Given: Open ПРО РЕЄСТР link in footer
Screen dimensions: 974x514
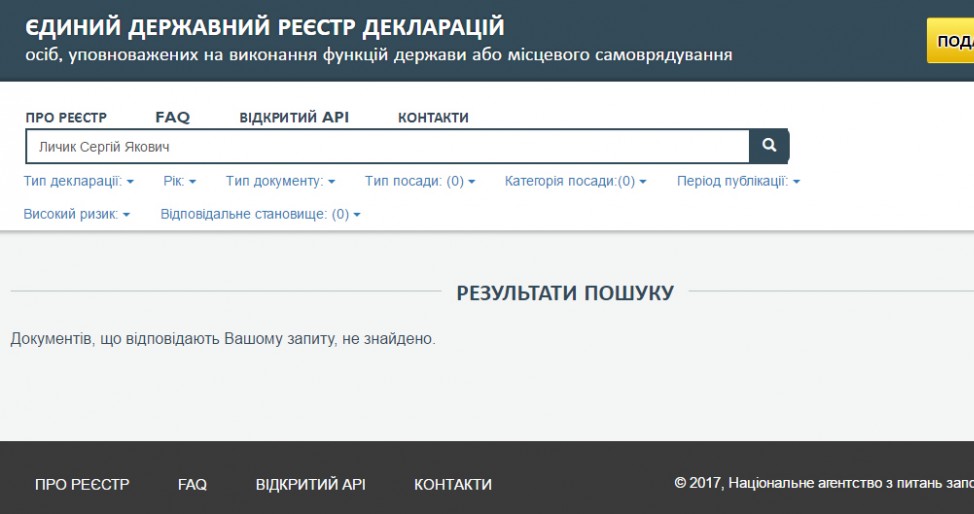Looking at the screenshot, I should 82,484.
